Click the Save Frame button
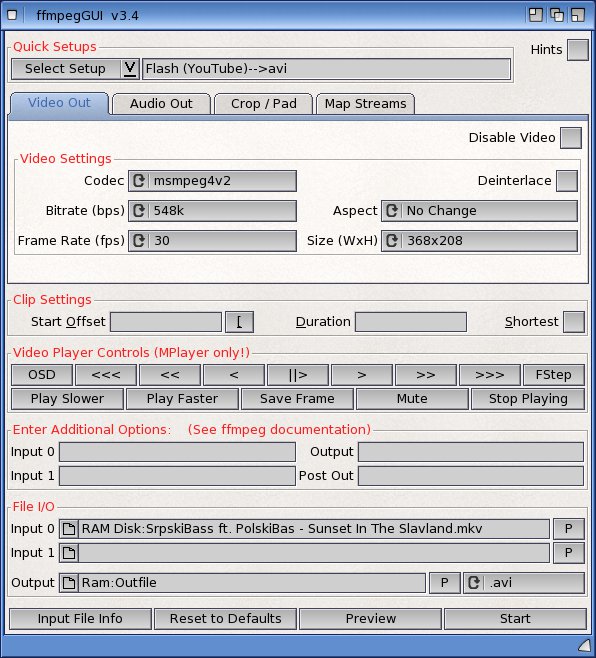This screenshot has width=596, height=658. pyautogui.click(x=297, y=399)
